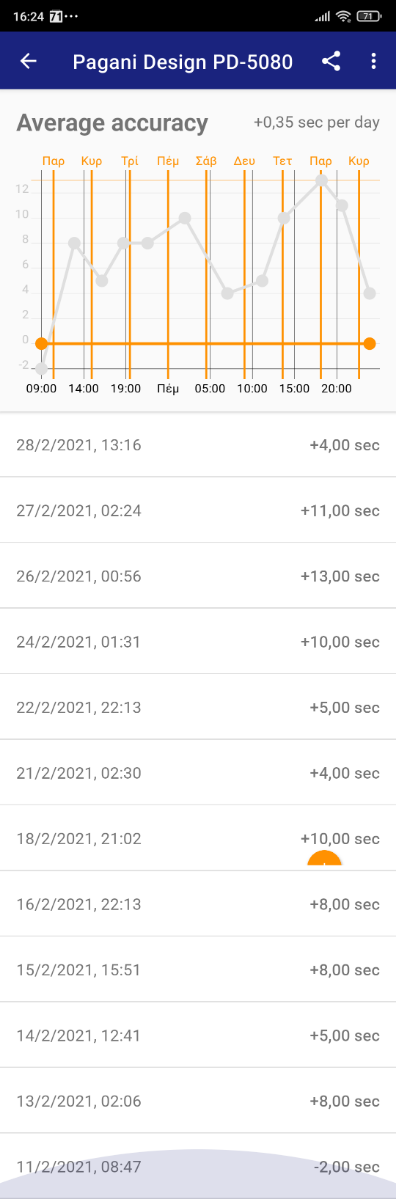Tap the back arrow icon
This screenshot has width=396, height=1199.
click(28, 61)
